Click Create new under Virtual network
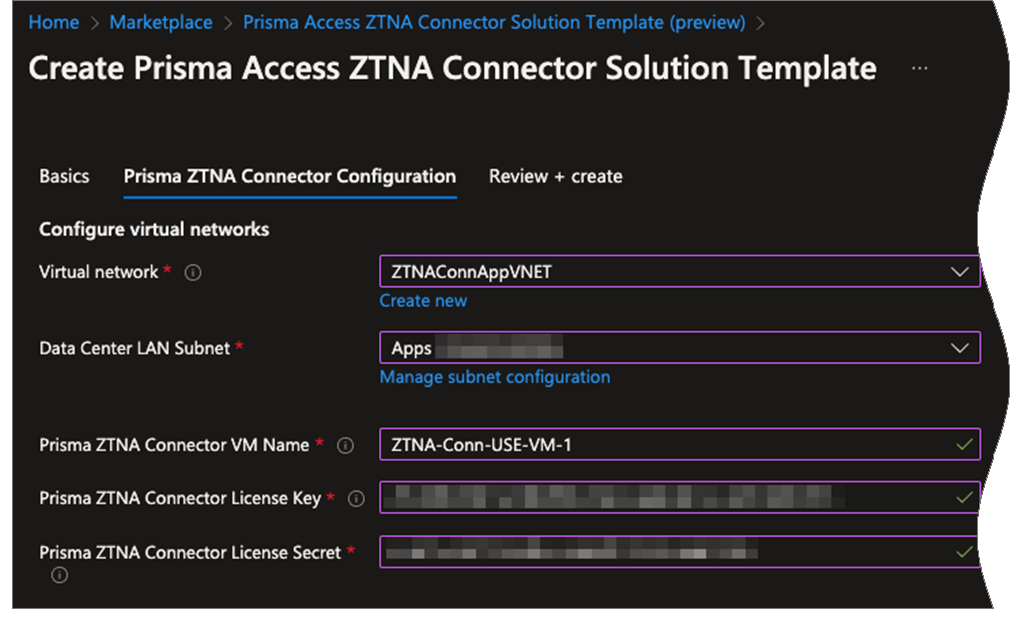The width and height of the screenshot is (1024, 633). [x=422, y=300]
